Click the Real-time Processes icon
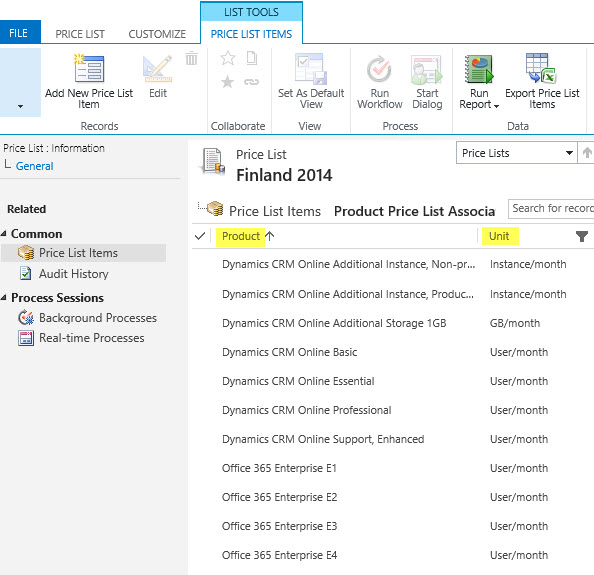This screenshot has width=594, height=575. 26,338
